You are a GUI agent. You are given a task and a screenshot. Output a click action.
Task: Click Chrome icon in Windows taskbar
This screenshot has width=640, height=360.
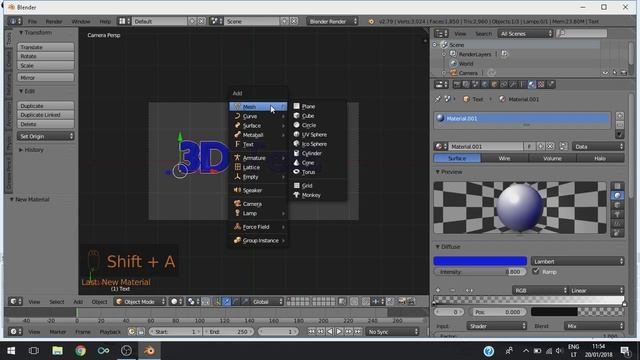click(x=80, y=351)
